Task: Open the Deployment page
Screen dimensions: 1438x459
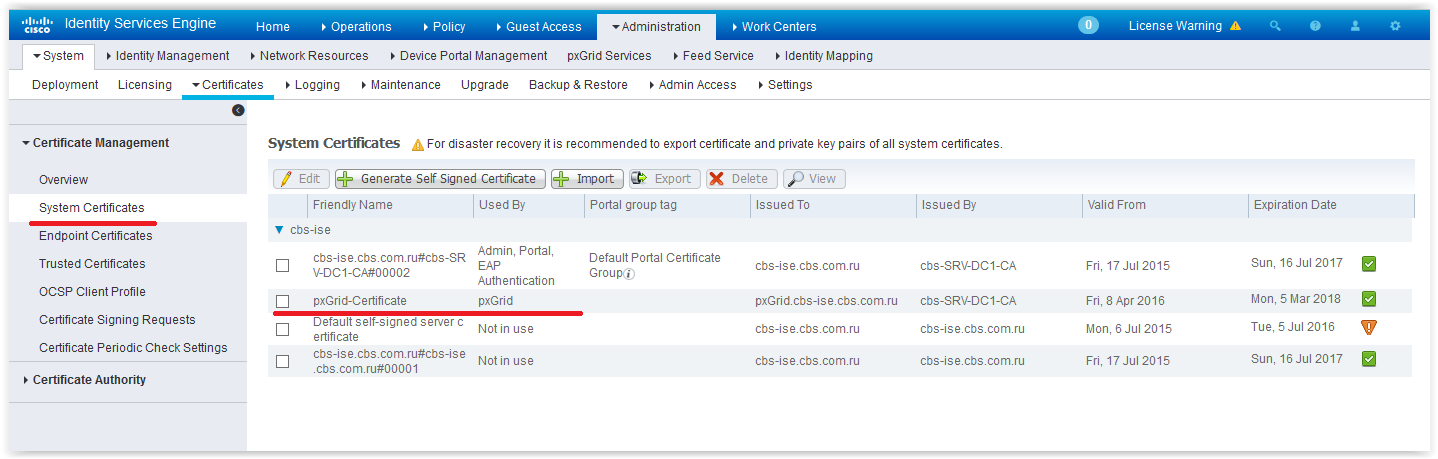Action: click(65, 85)
